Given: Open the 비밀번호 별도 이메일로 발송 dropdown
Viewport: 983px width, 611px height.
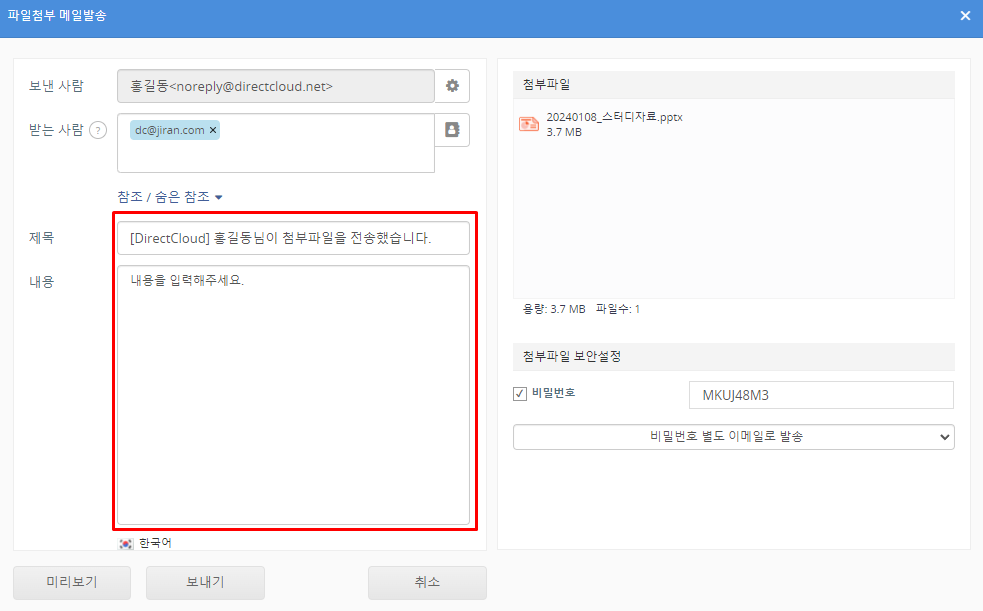Looking at the screenshot, I should pos(733,437).
